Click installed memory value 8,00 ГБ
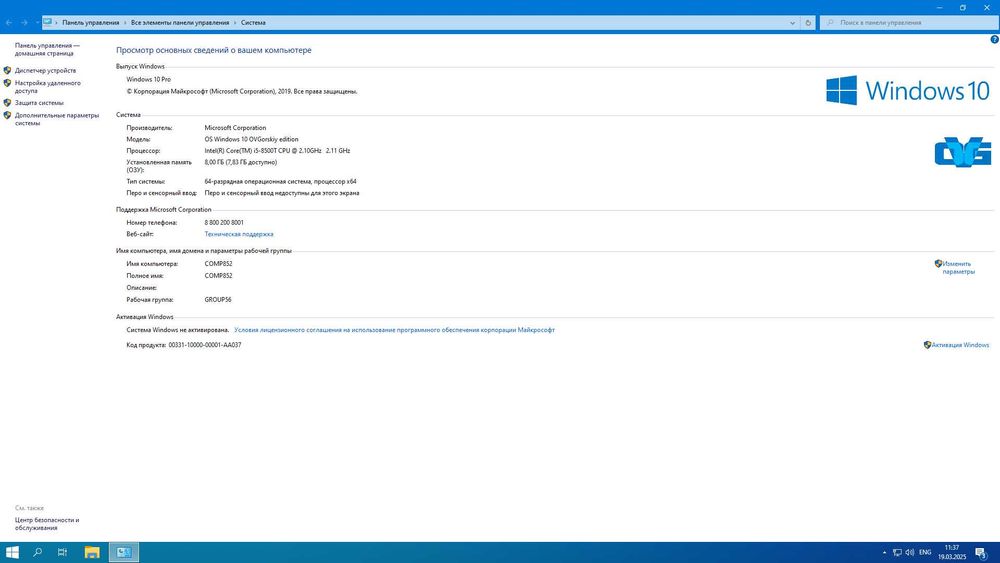 click(241, 163)
